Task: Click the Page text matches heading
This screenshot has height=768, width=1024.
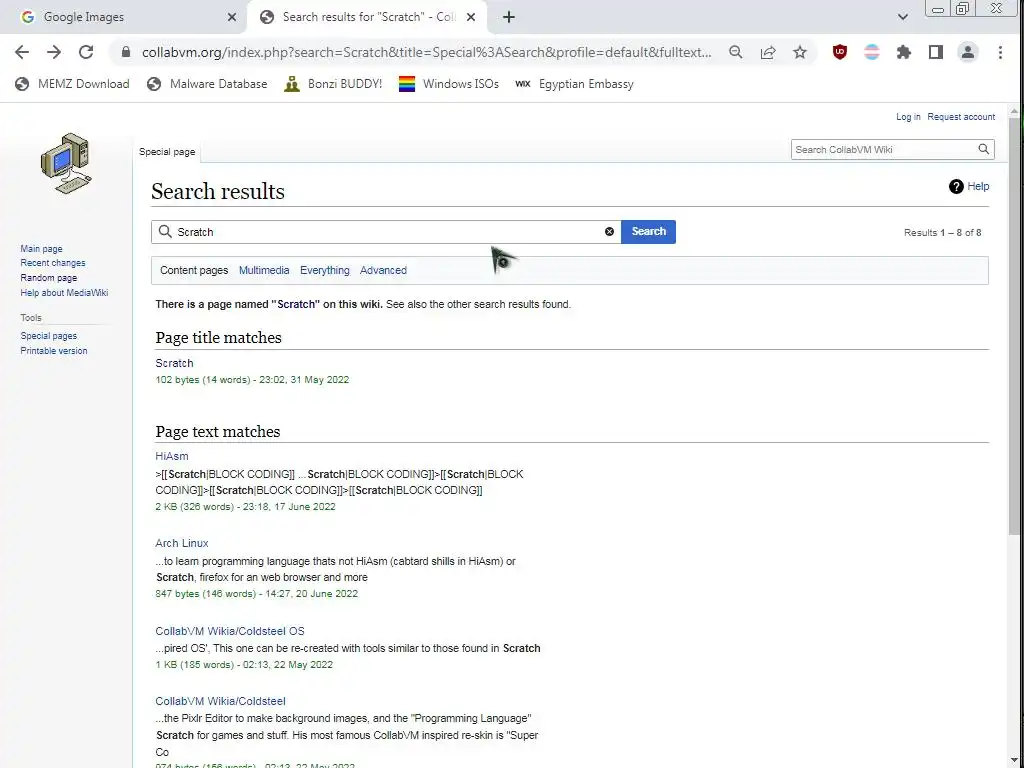Action: click(x=217, y=432)
